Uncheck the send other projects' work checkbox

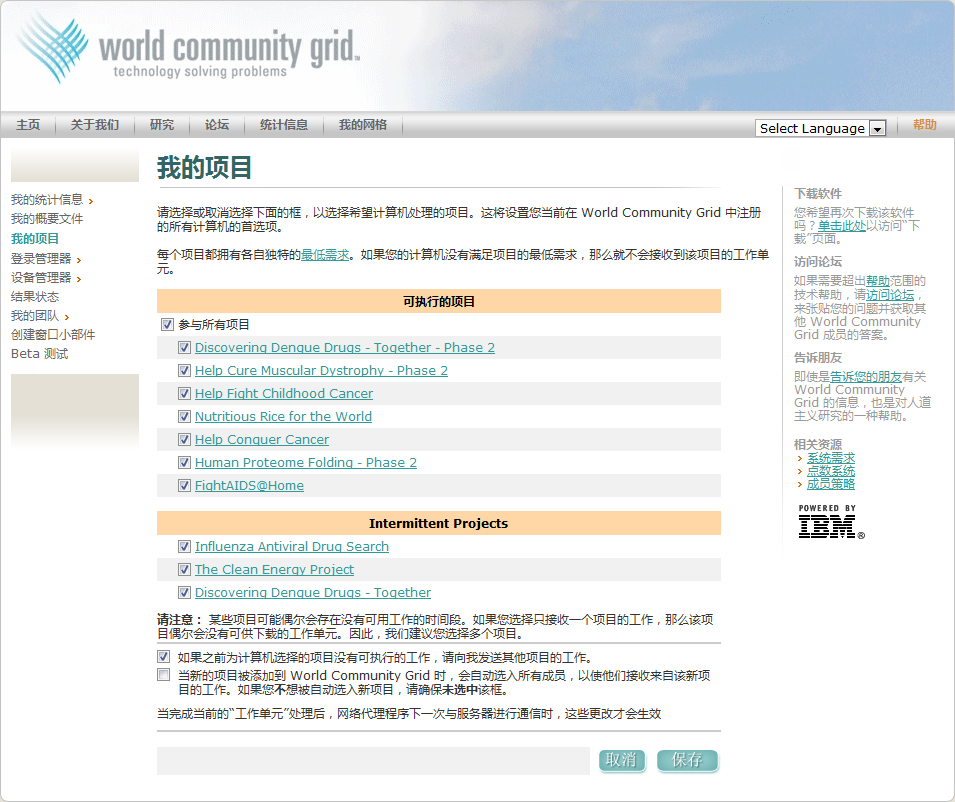coord(163,656)
